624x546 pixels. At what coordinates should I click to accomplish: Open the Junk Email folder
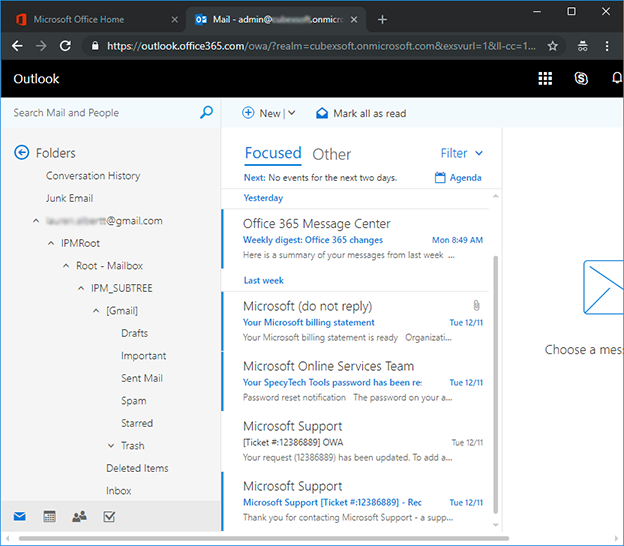tap(69, 198)
